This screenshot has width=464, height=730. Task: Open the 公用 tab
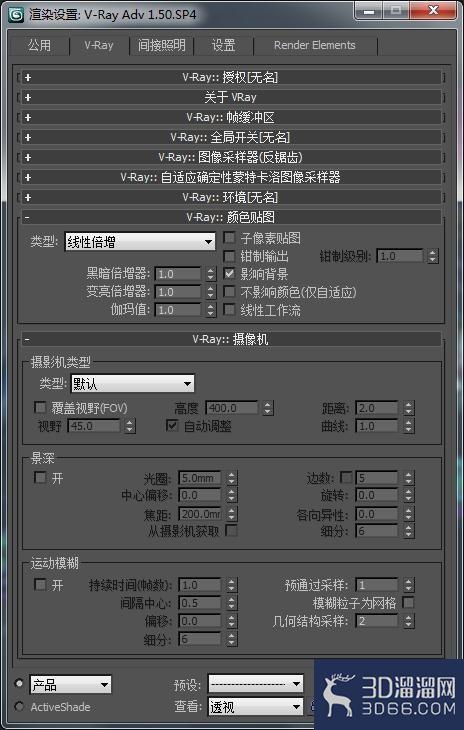pos(40,45)
